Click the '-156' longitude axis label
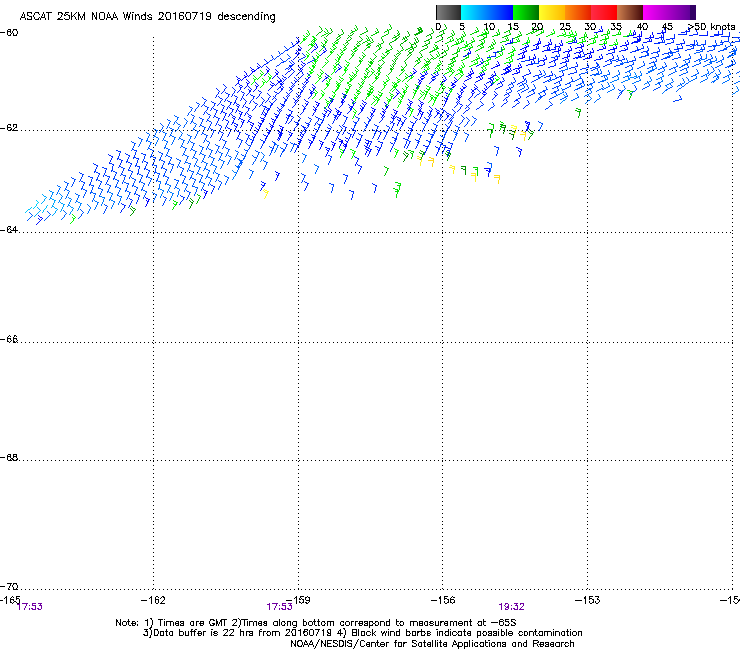This screenshot has width=740, height=650. tap(443, 600)
